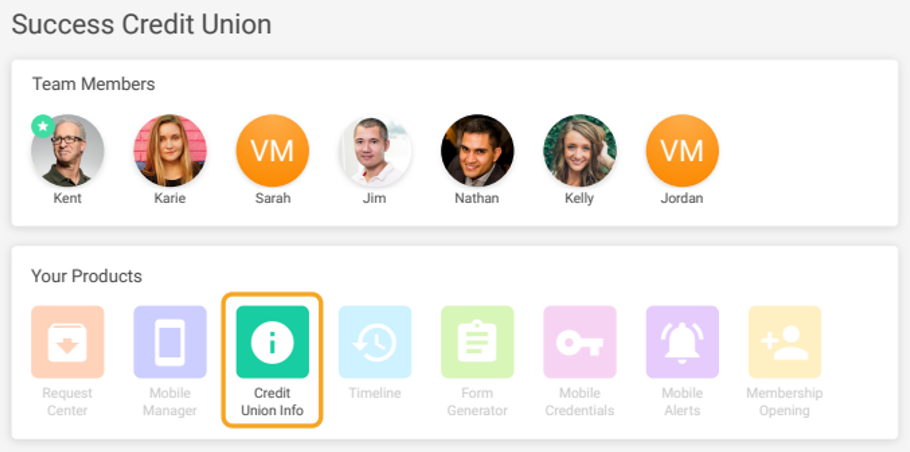Open the Credit Union Info tile
Image resolution: width=910 pixels, height=452 pixels.
tap(272, 342)
